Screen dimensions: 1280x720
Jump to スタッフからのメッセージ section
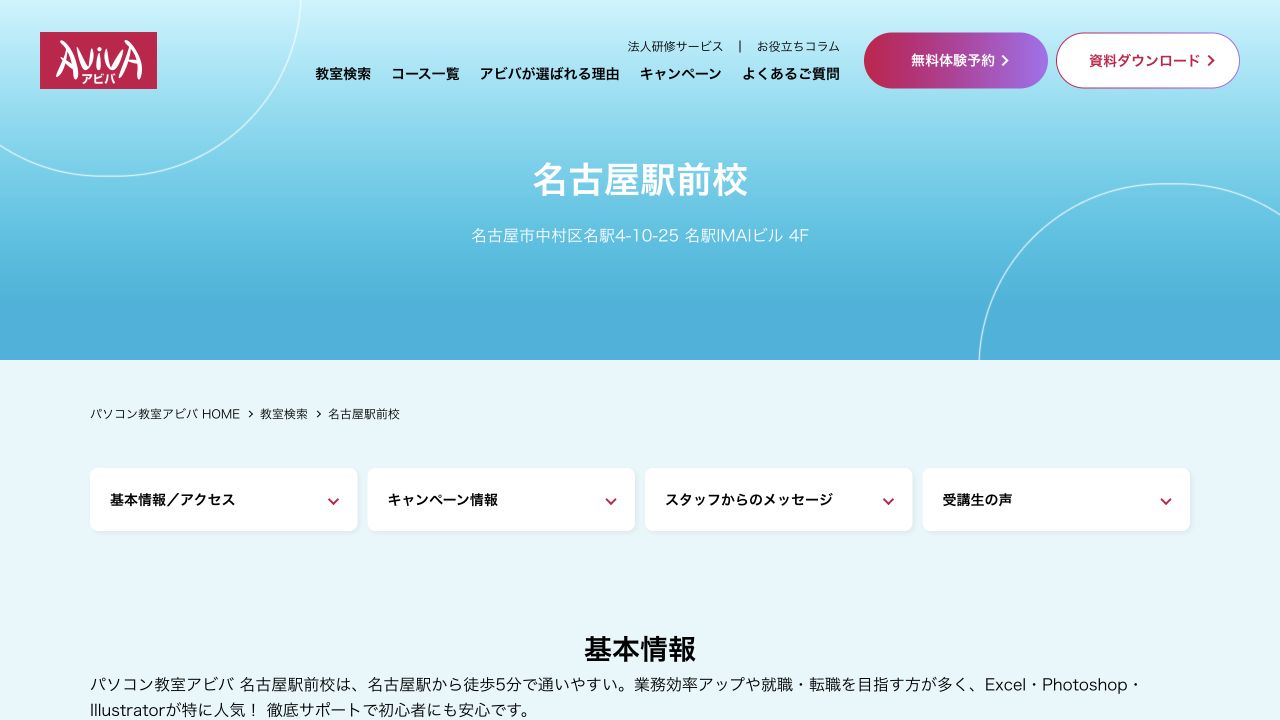[778, 500]
